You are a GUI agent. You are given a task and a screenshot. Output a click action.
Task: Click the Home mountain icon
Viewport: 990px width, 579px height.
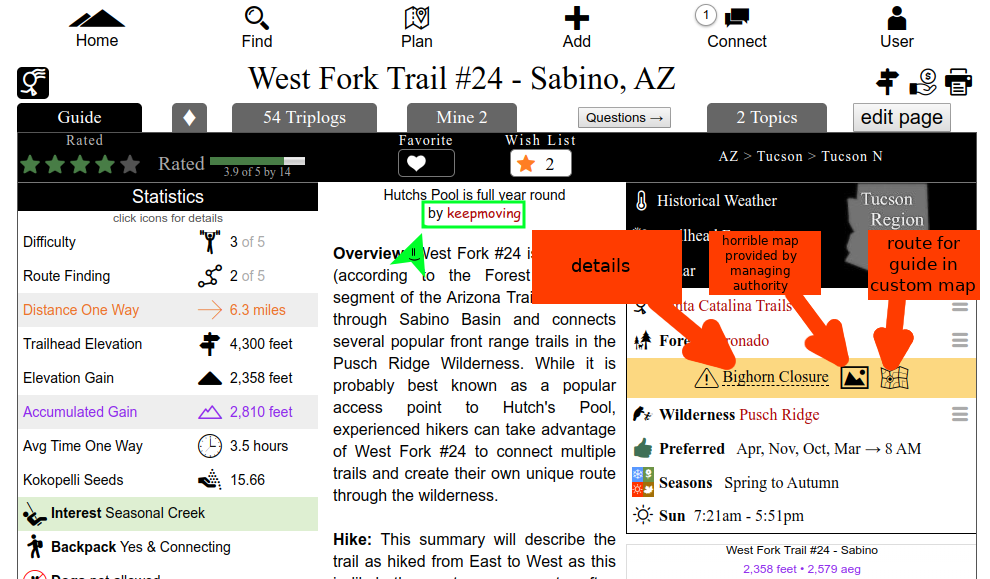[97, 19]
